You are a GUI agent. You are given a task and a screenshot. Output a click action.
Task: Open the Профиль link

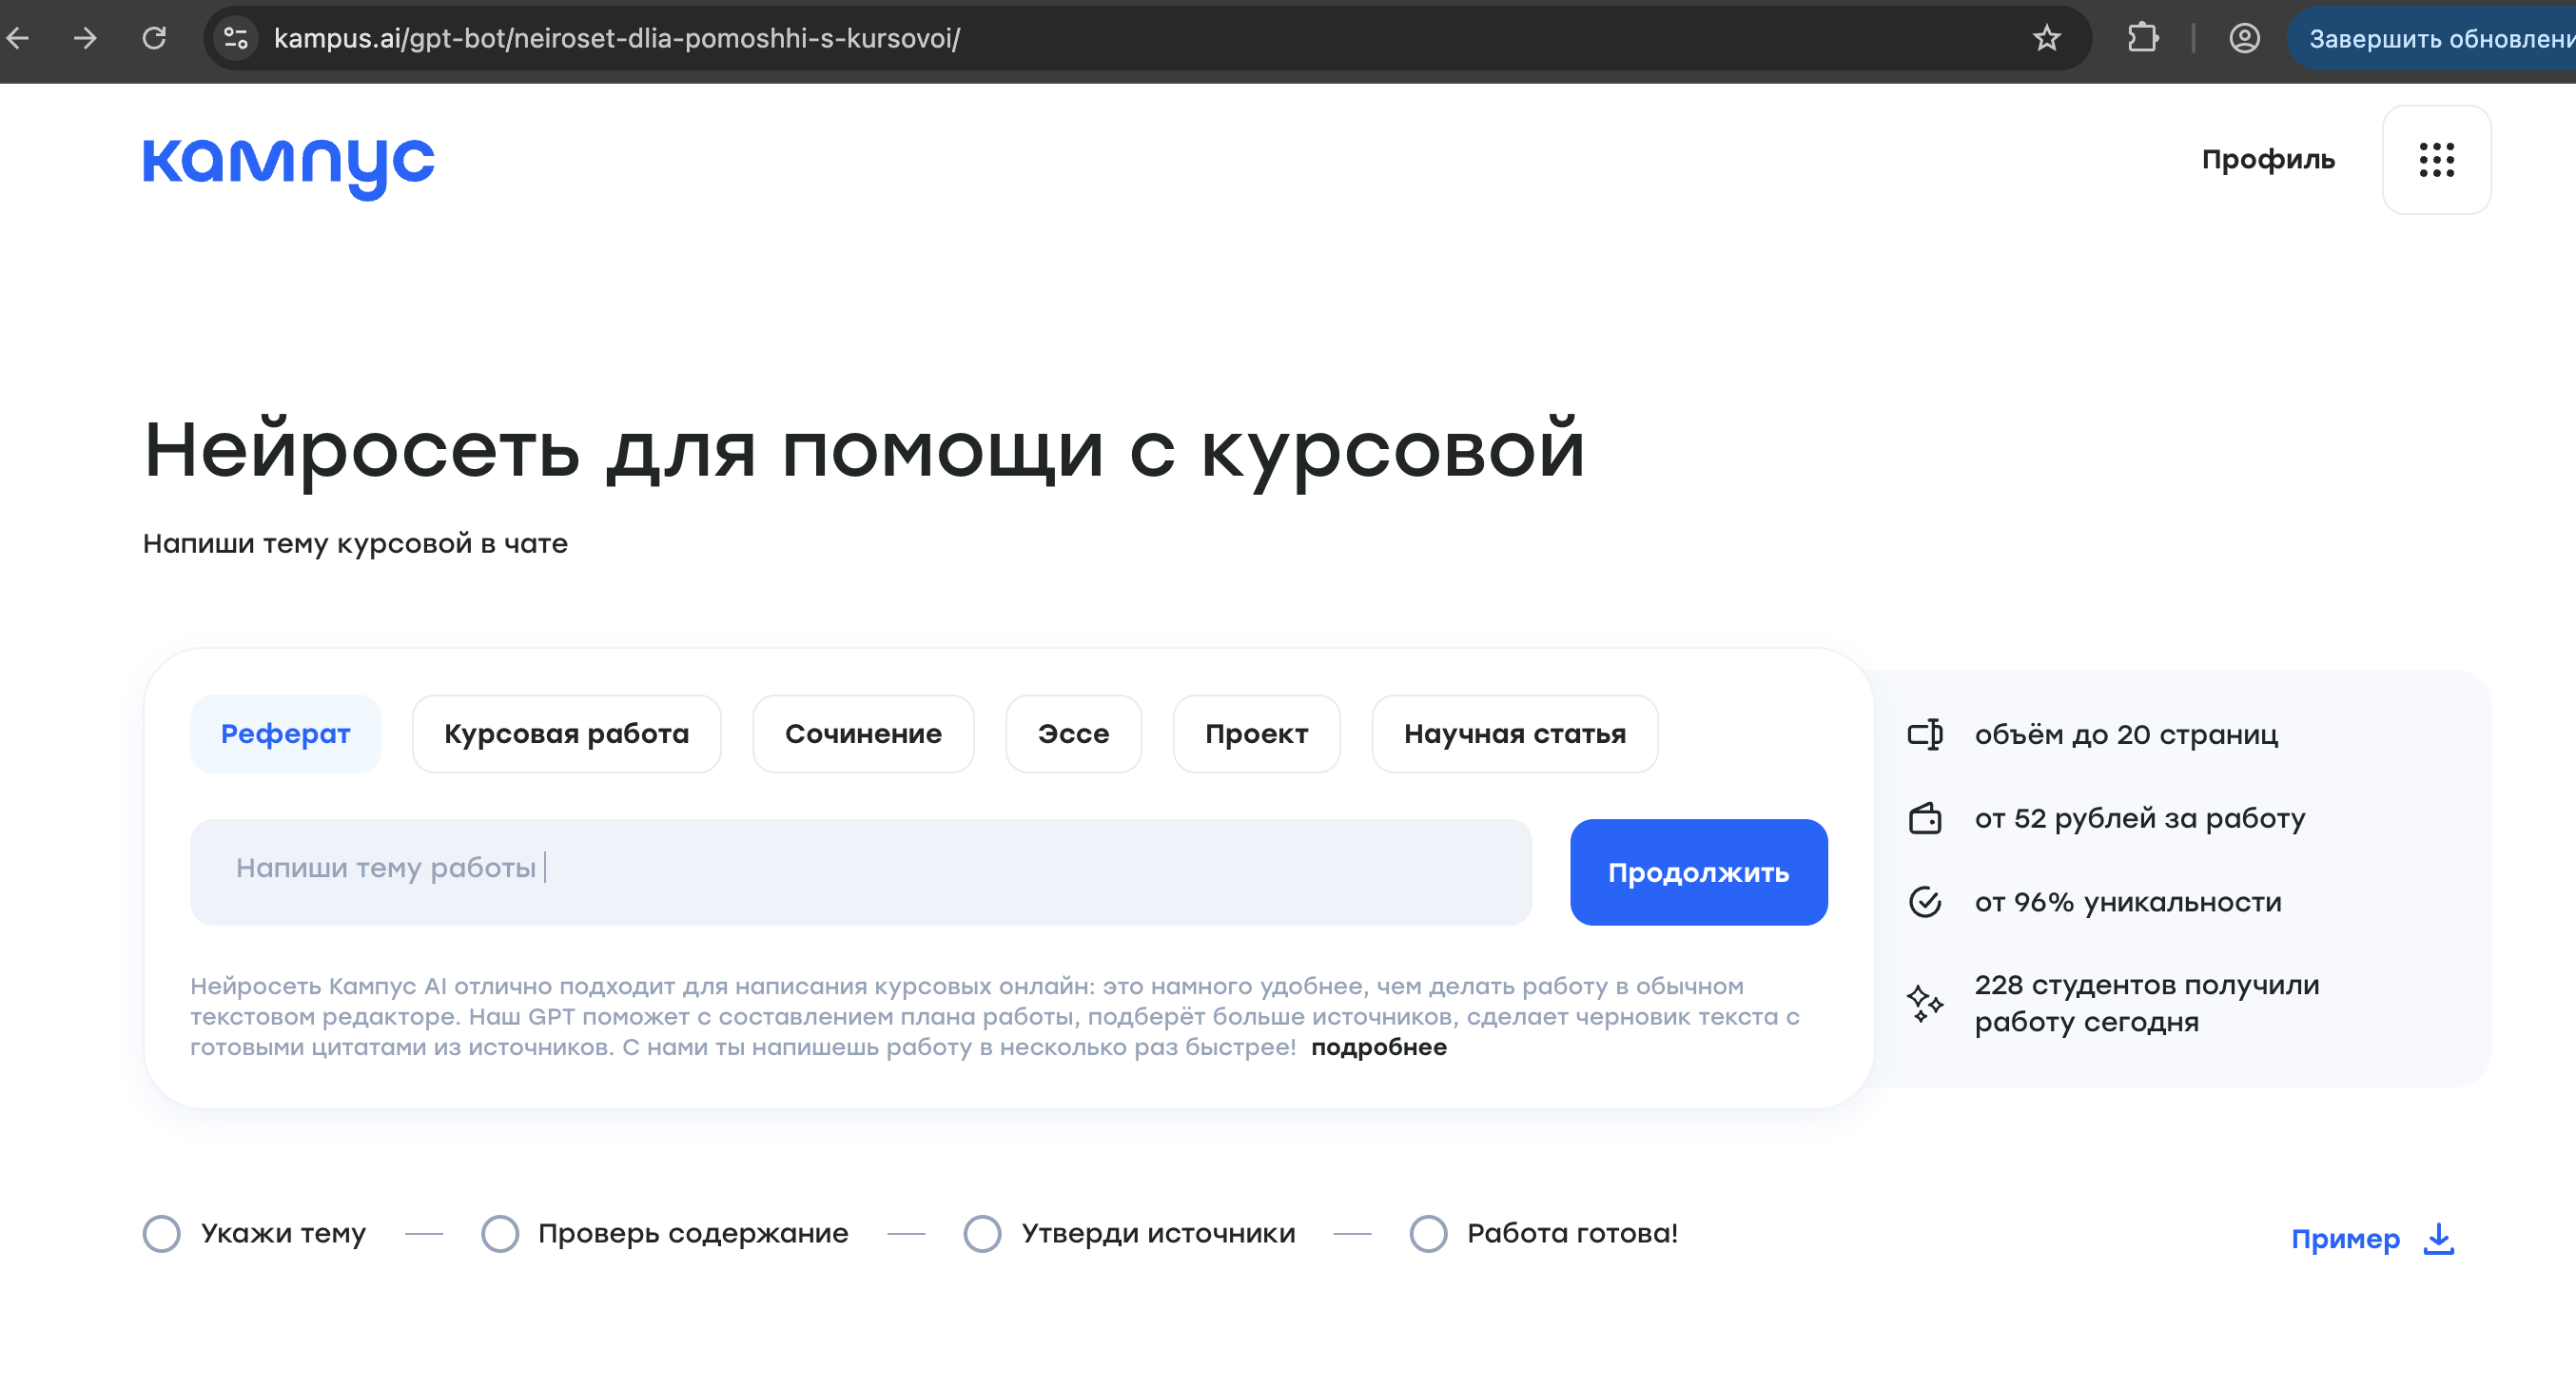click(x=2268, y=160)
